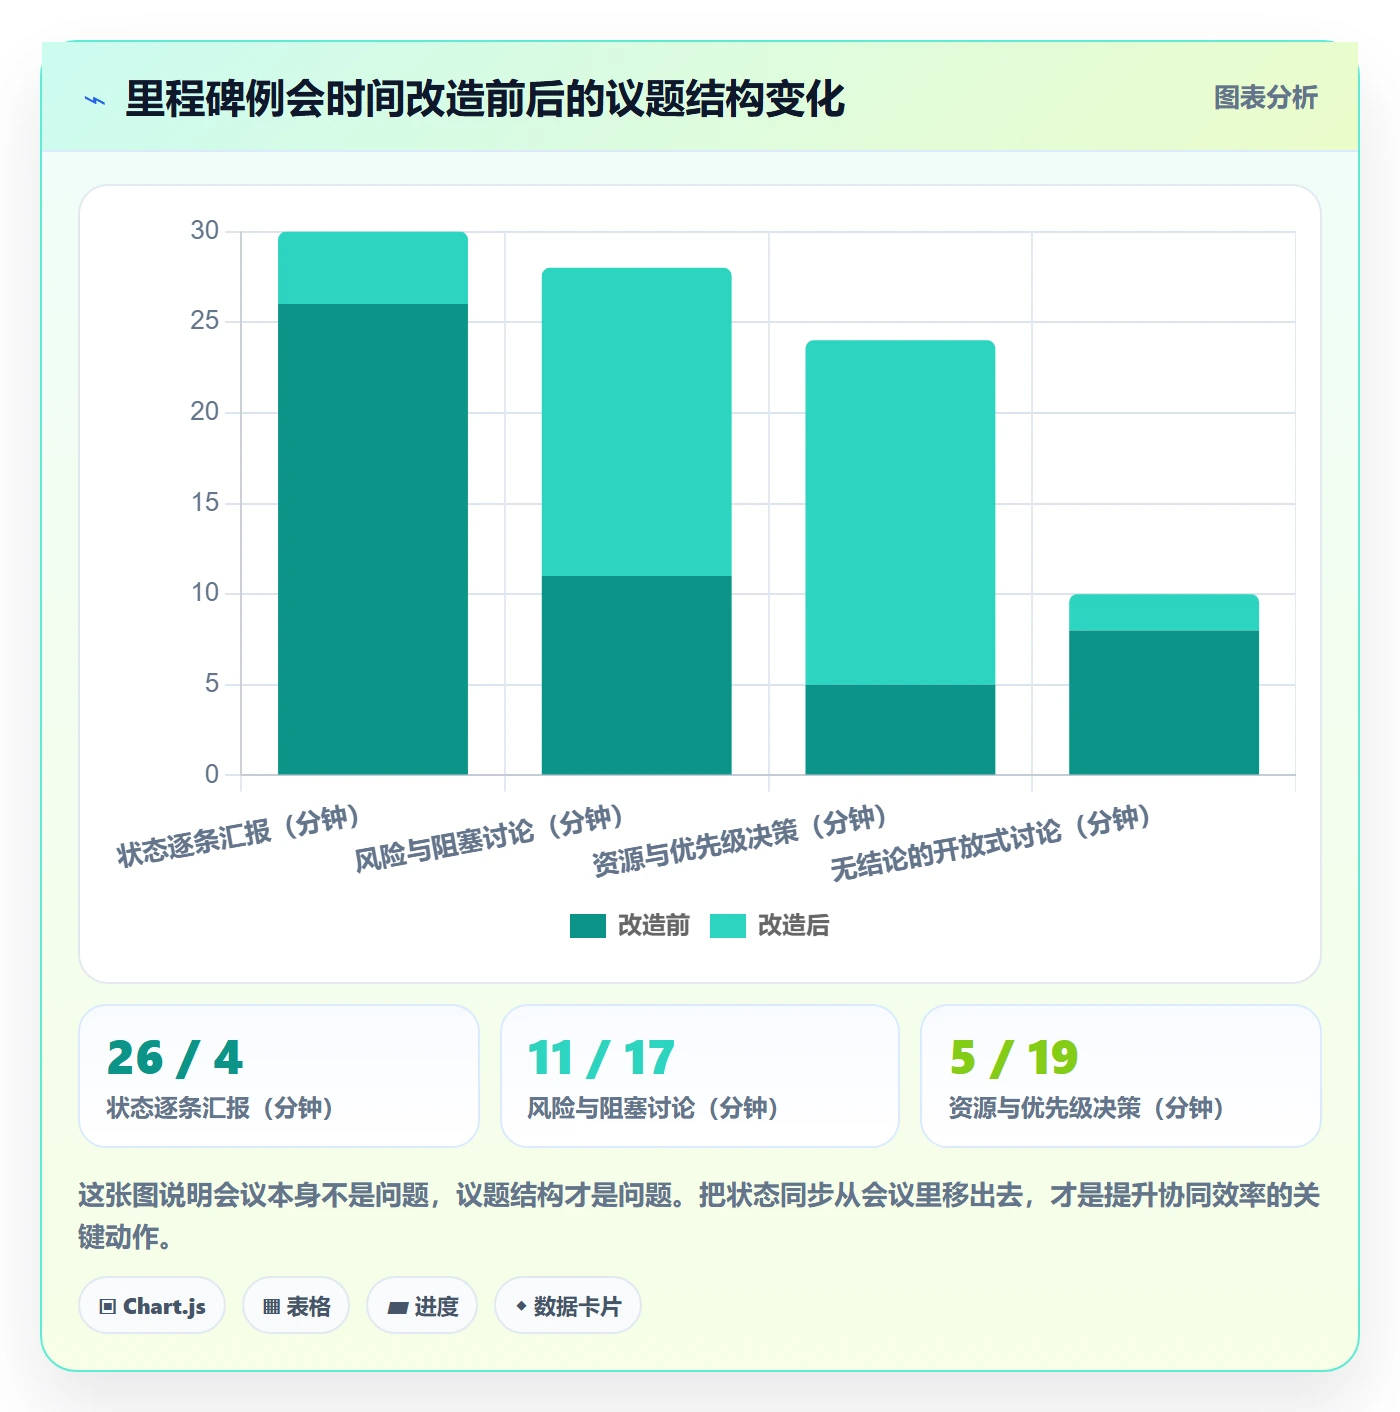Click the 图表分析 label in the header
1400x1412 pixels.
tap(1266, 98)
